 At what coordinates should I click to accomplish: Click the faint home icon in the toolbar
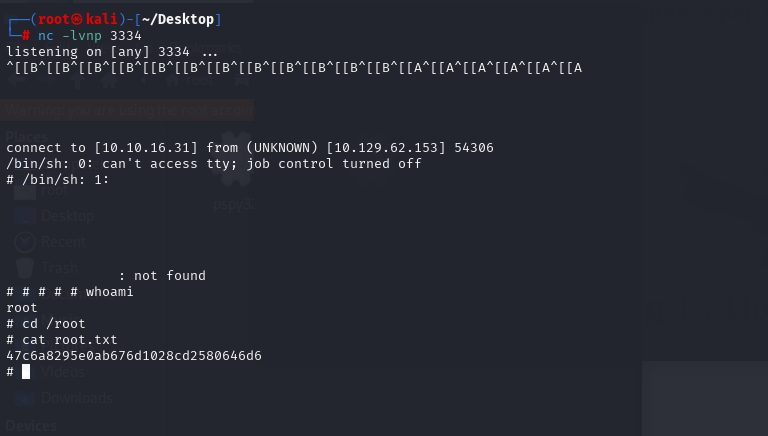109,79
